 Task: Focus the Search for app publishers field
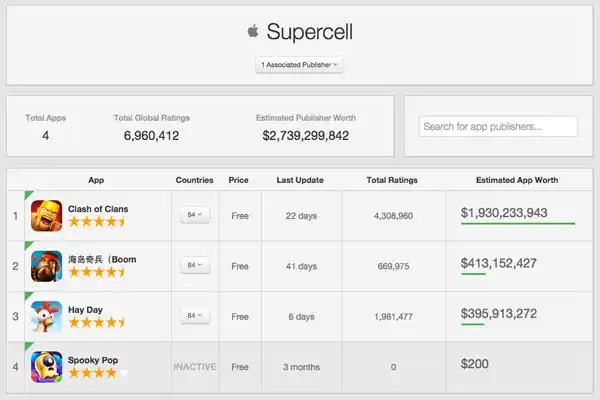click(498, 127)
